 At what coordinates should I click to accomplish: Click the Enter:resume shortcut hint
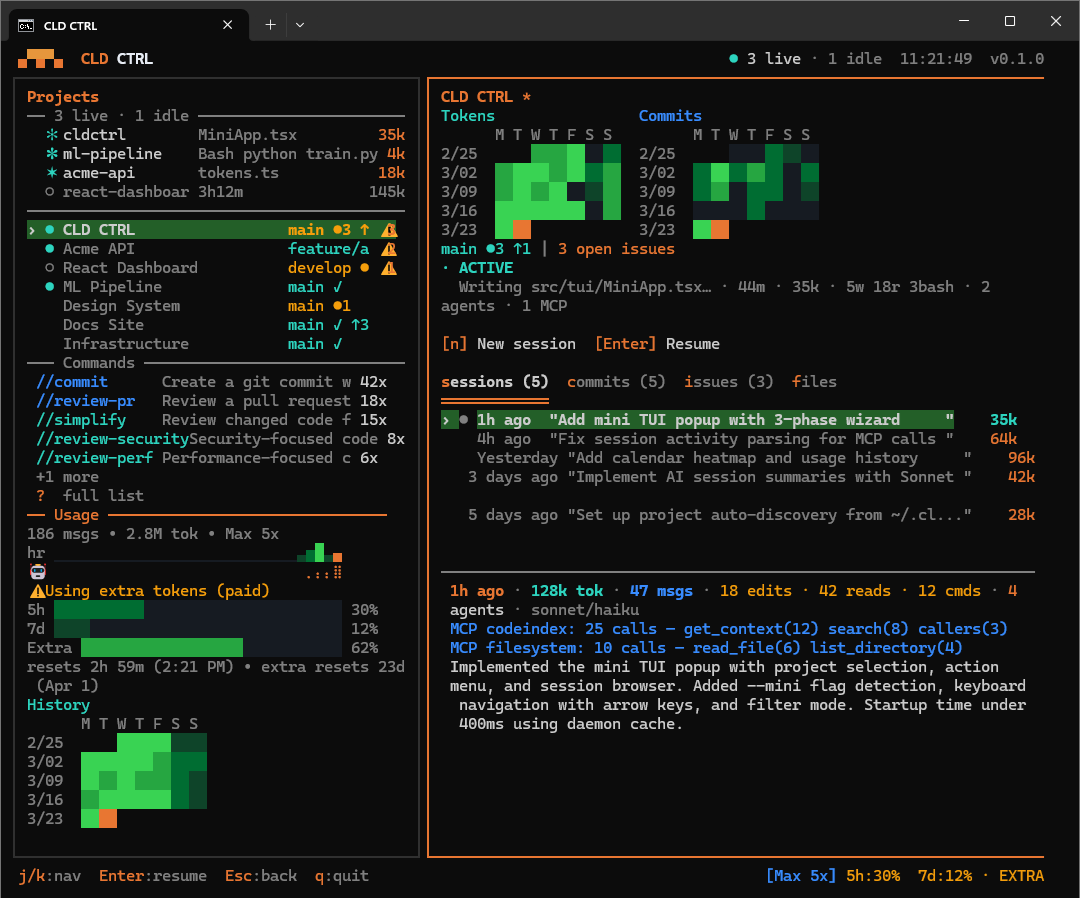(x=153, y=876)
